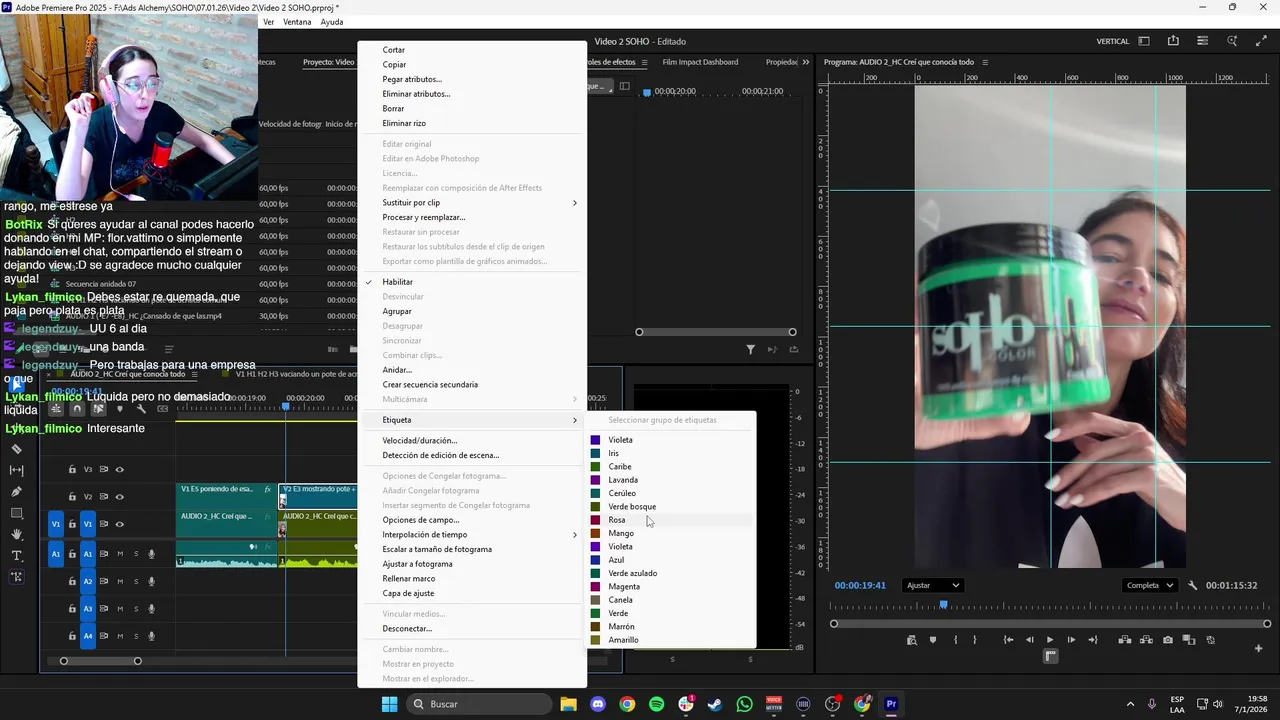Click the Quick Export share icon
The image size is (1280, 720).
(1173, 41)
